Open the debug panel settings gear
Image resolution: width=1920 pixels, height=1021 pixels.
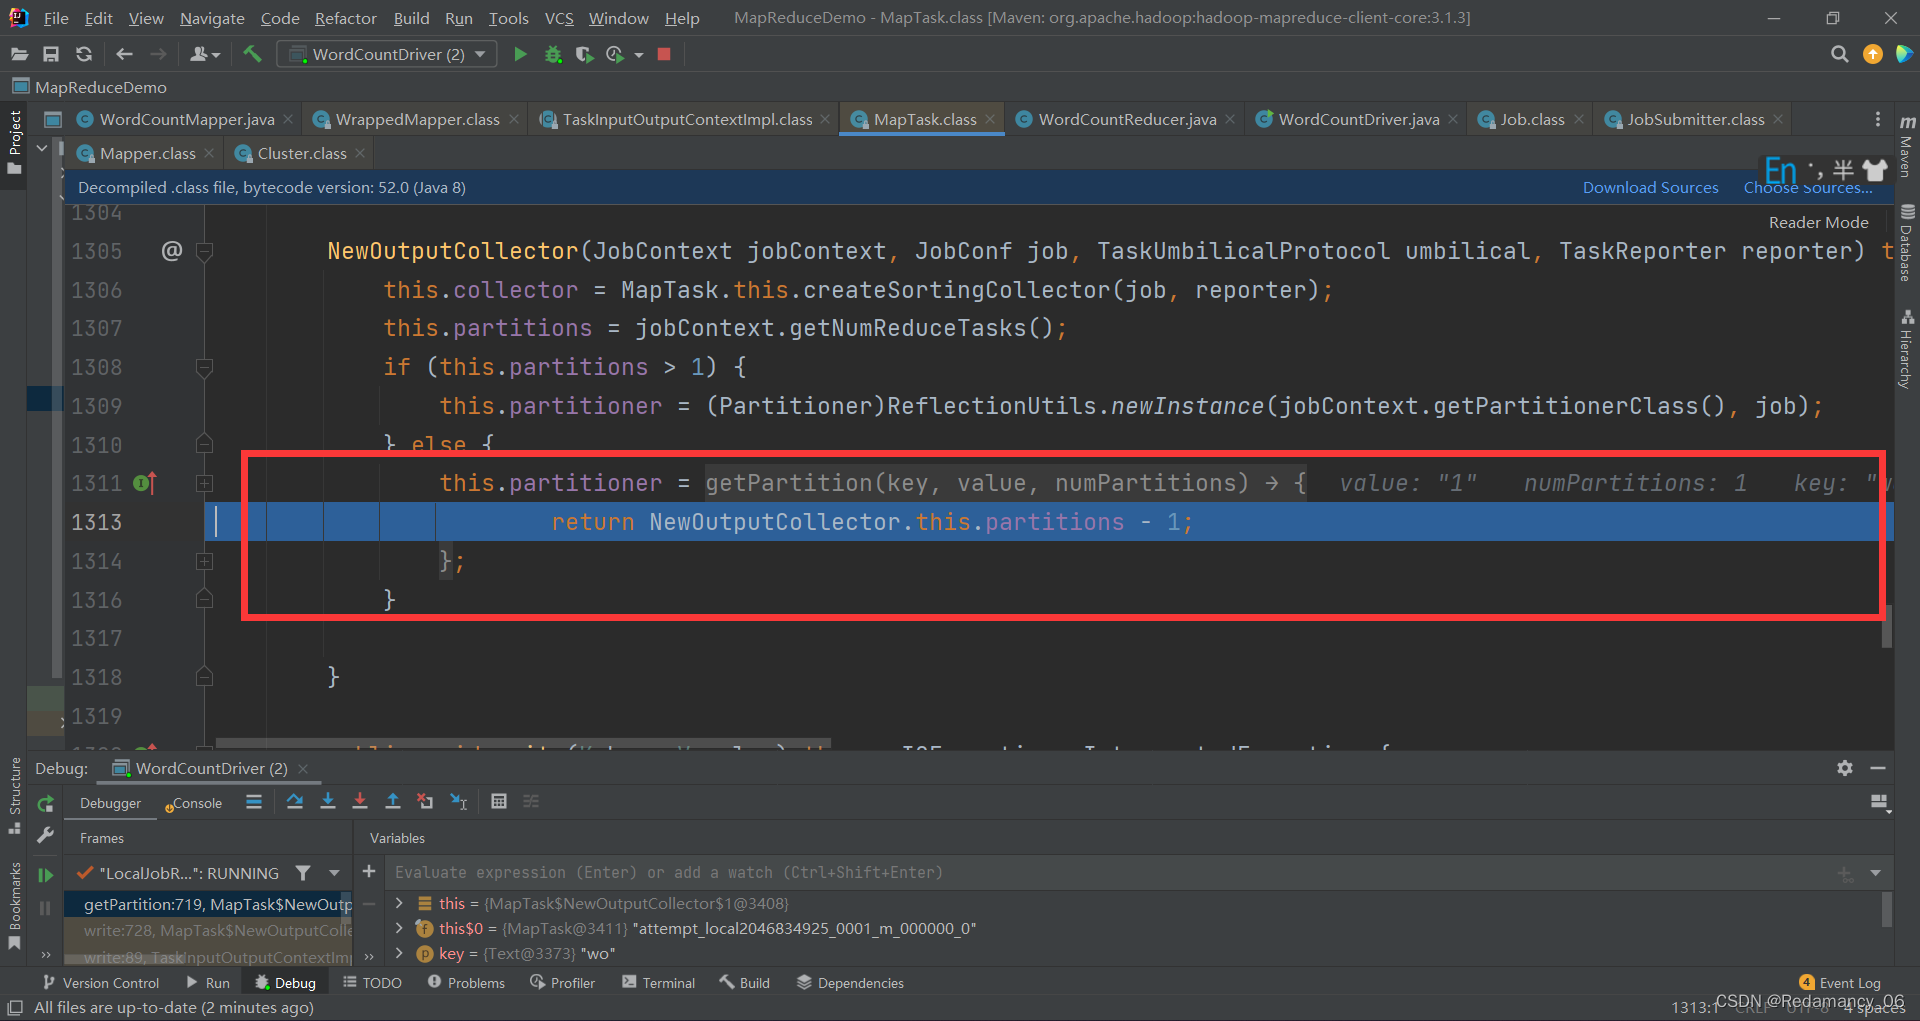pos(1845,768)
